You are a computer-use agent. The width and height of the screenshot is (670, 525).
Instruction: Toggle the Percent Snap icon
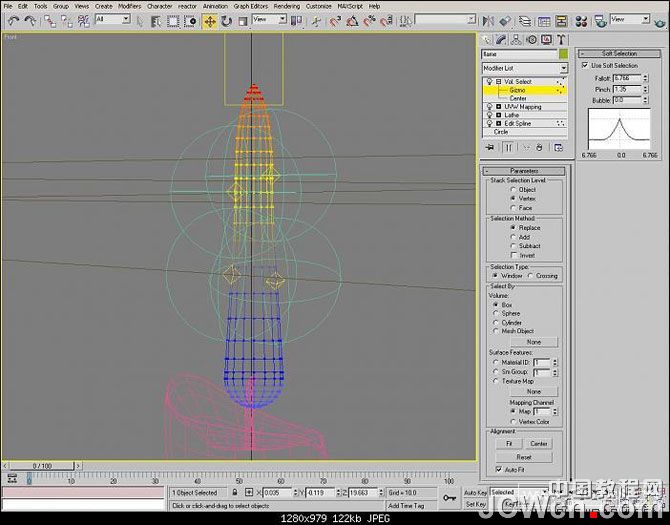[369, 21]
